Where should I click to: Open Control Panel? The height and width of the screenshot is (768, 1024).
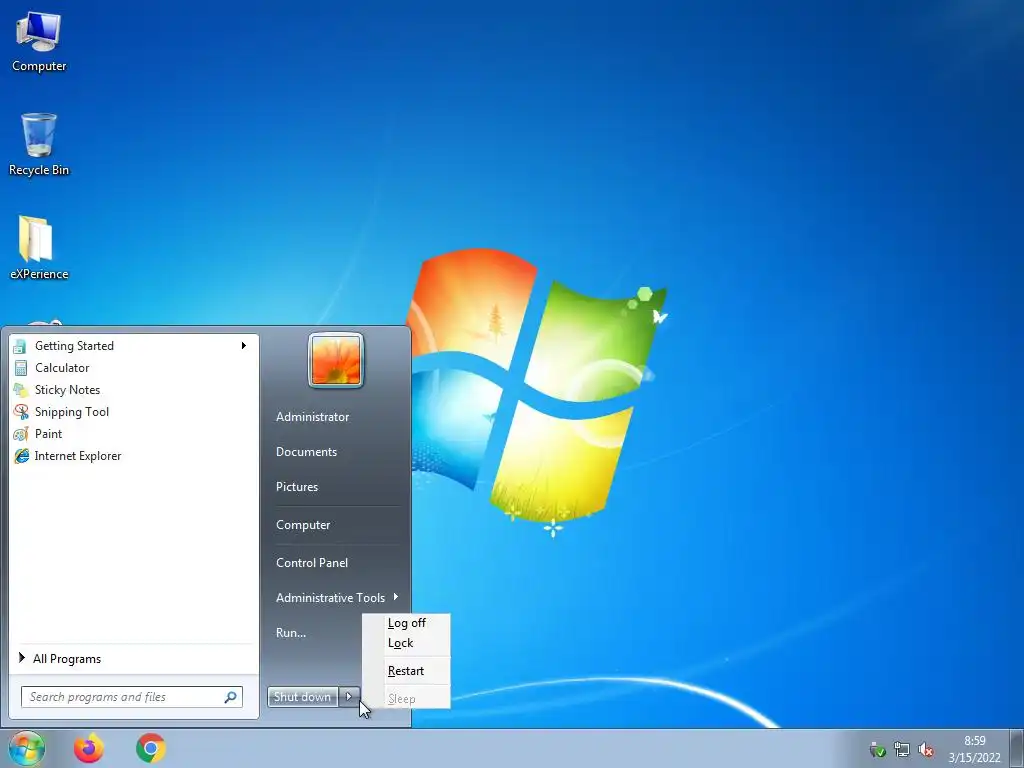click(312, 563)
